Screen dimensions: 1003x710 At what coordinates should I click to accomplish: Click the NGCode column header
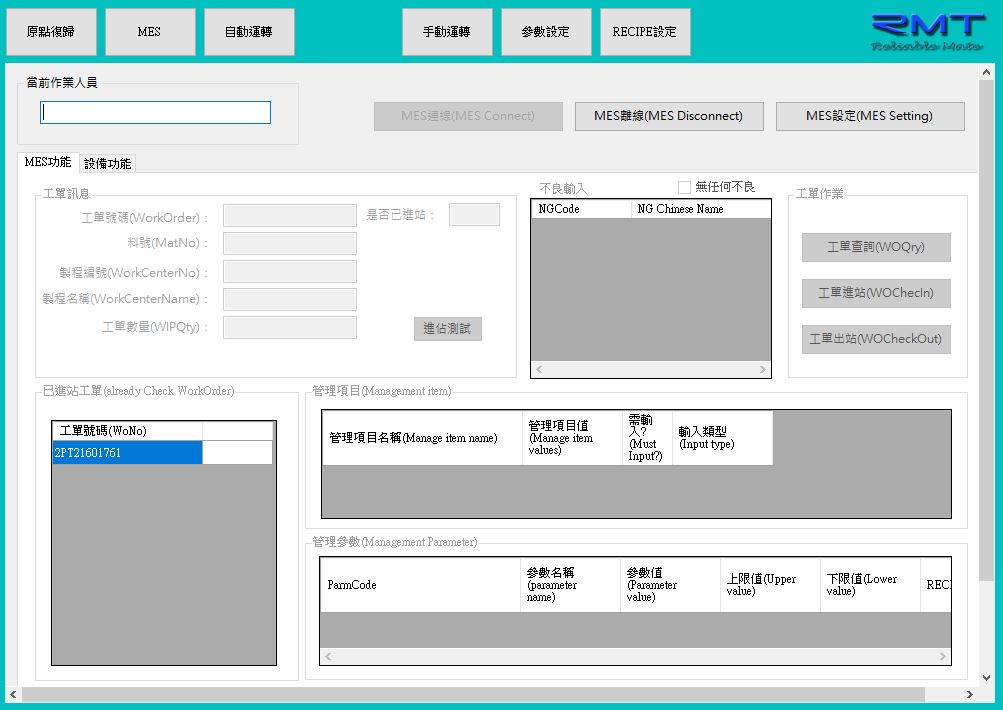580,209
